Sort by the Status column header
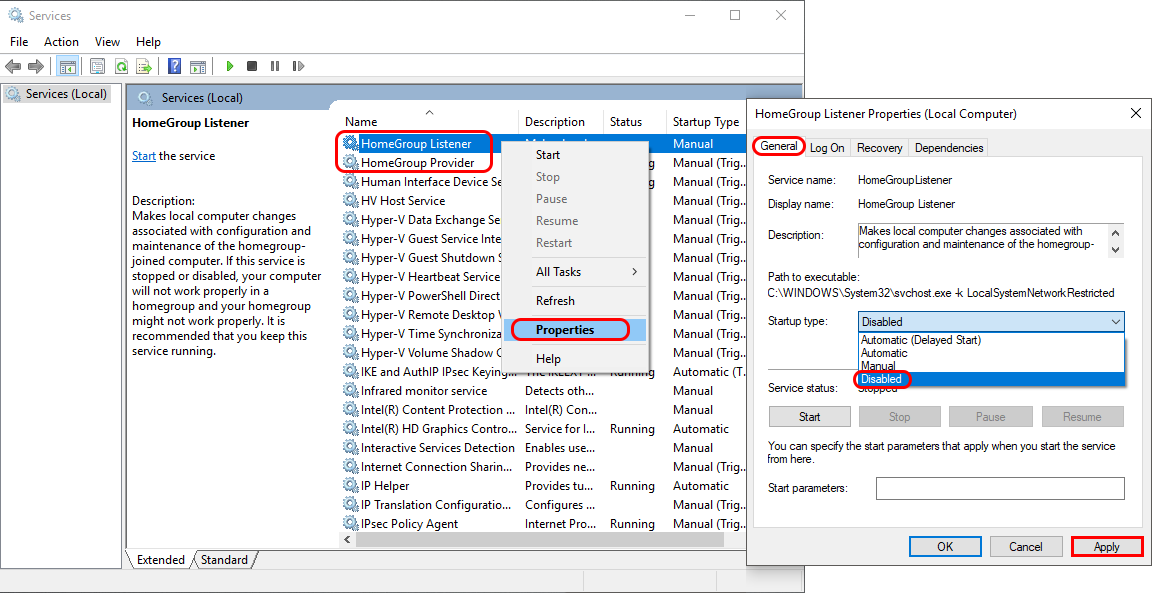This screenshot has height=593, width=1152. 634,122
